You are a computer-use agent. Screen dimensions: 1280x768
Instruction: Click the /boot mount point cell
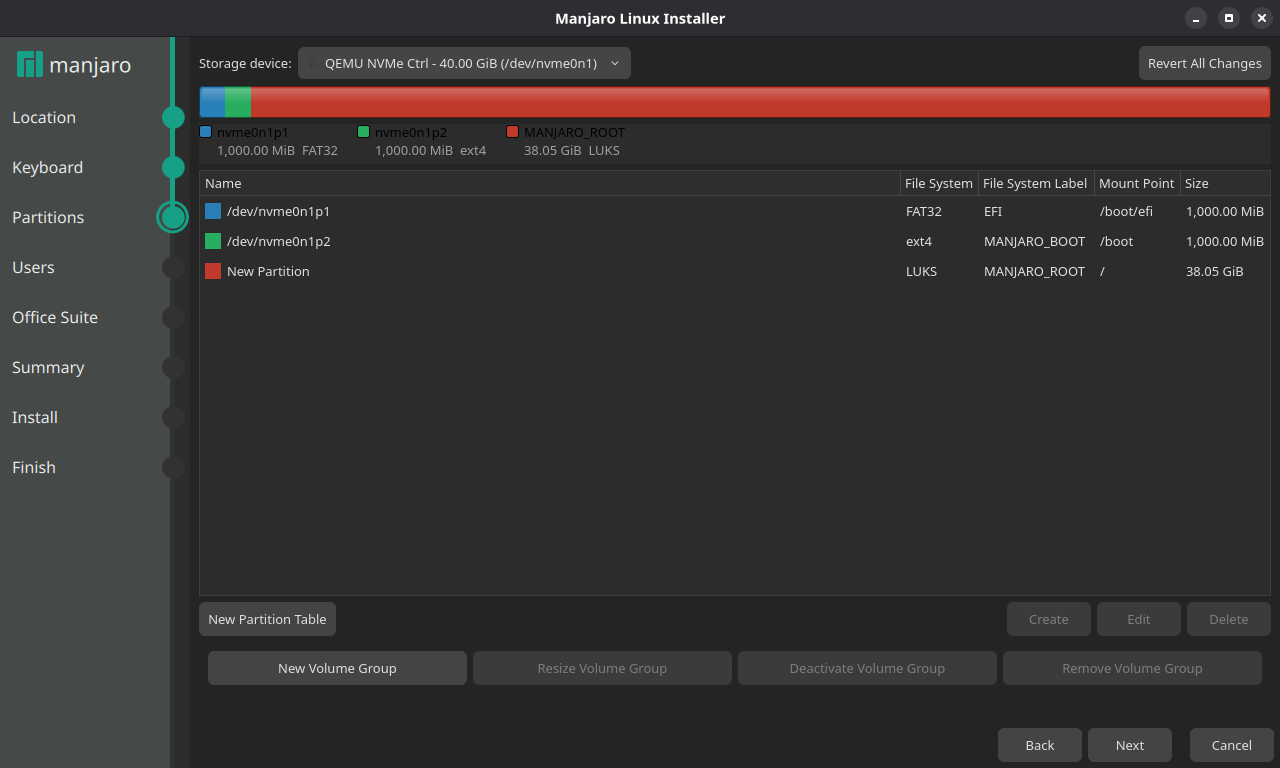pos(1116,241)
